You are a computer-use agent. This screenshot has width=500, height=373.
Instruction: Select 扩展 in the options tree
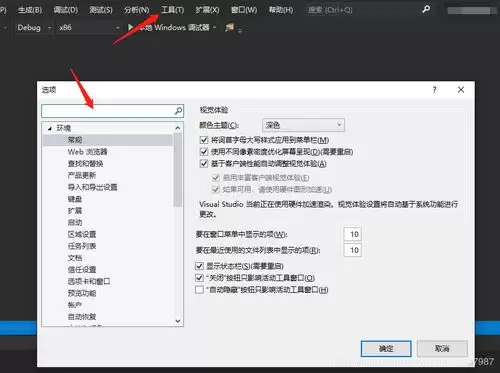(75, 211)
